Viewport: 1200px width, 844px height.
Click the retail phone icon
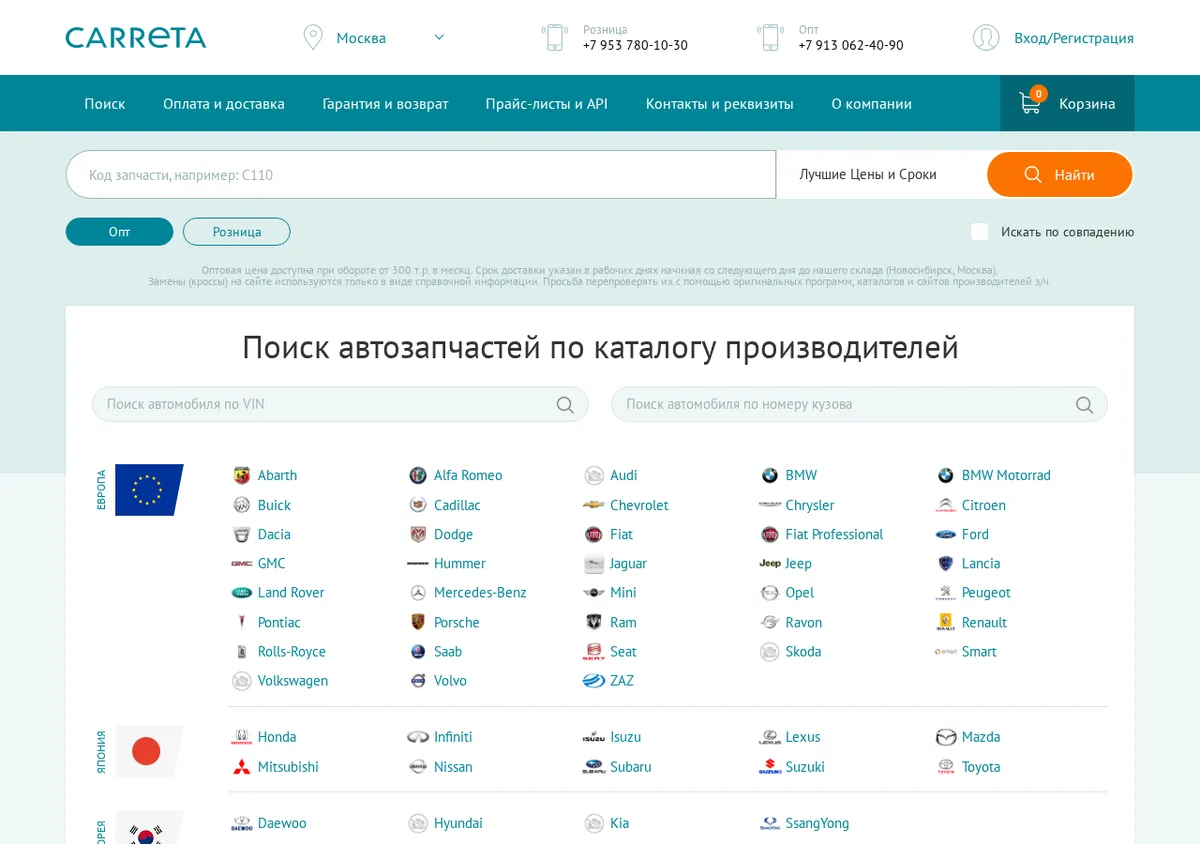coord(554,38)
